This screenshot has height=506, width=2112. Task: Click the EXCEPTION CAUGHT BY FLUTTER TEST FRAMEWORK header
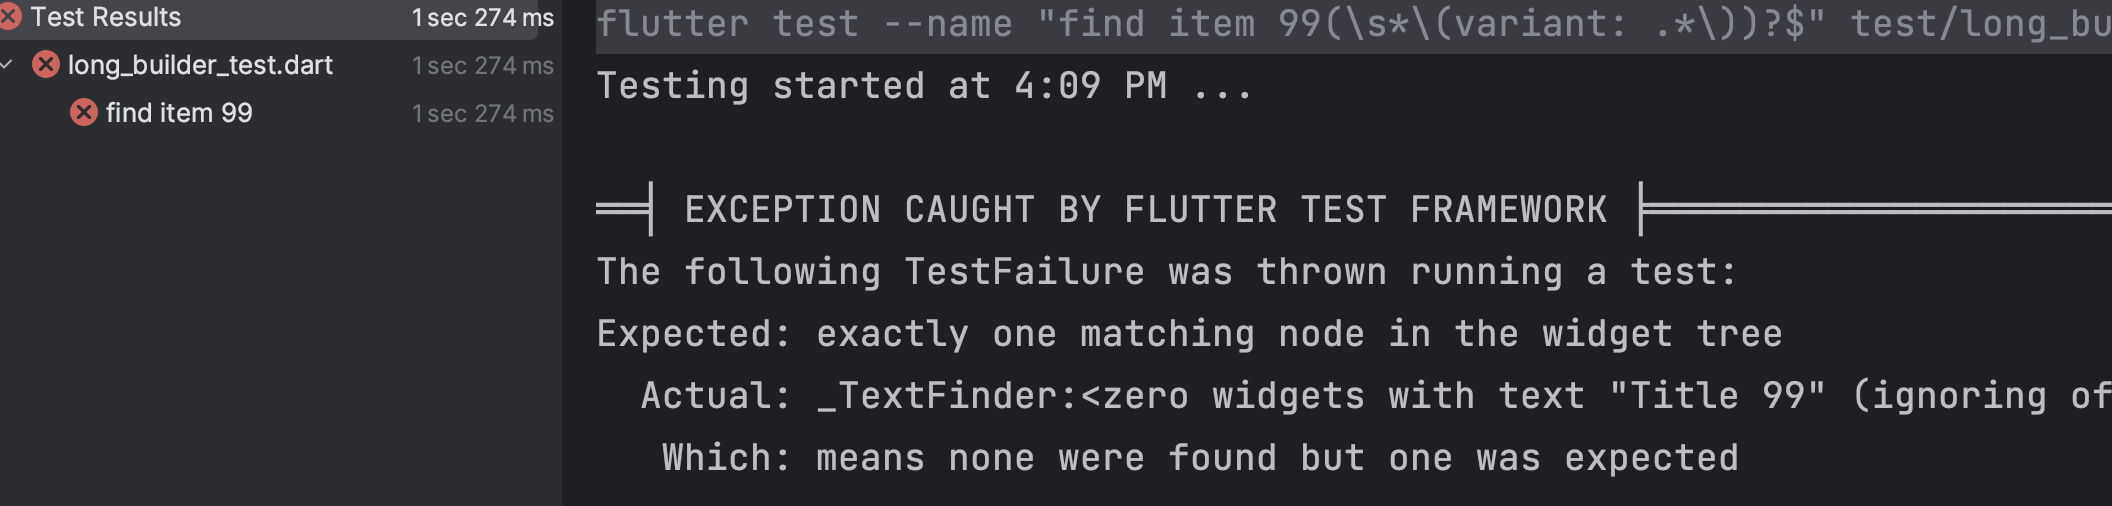tap(1145, 210)
